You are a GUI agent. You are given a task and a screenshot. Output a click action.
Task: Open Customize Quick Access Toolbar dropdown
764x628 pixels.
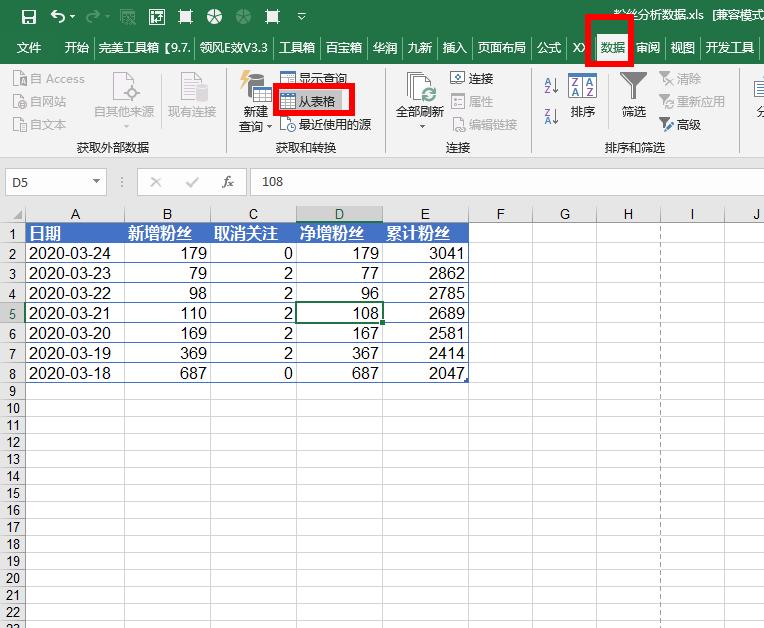(x=302, y=17)
